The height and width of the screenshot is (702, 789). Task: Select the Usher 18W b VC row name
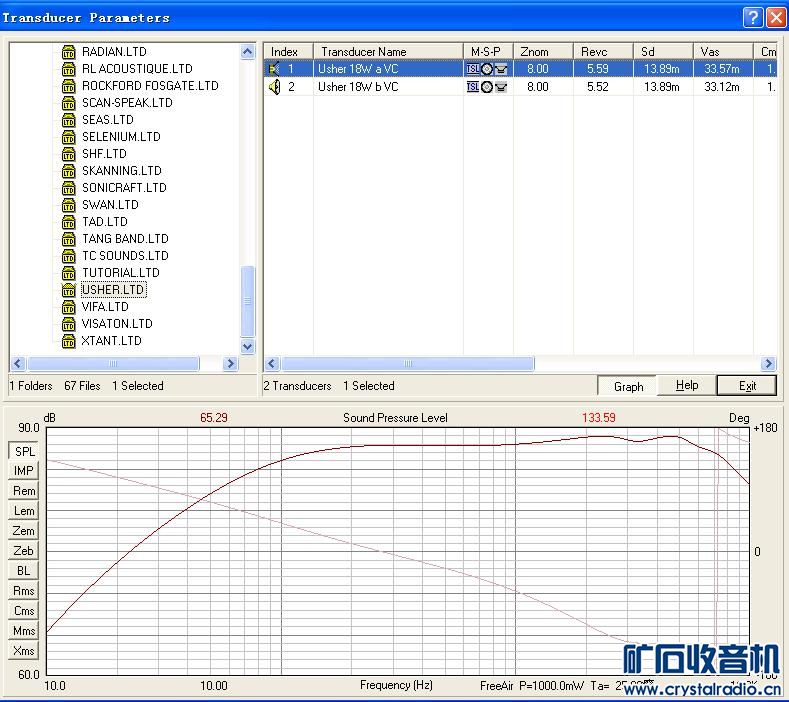(358, 87)
